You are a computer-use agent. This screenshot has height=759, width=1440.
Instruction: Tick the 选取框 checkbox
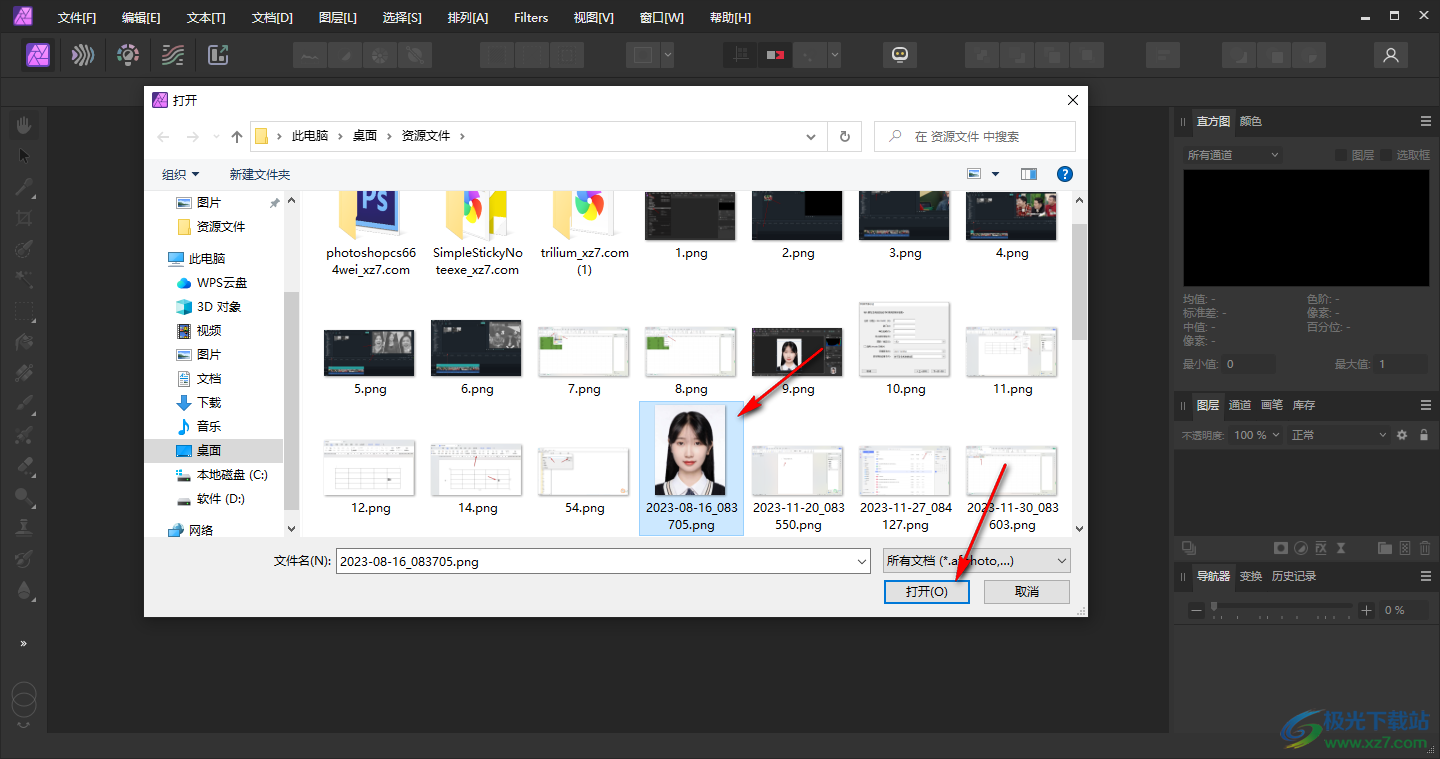pos(1386,155)
